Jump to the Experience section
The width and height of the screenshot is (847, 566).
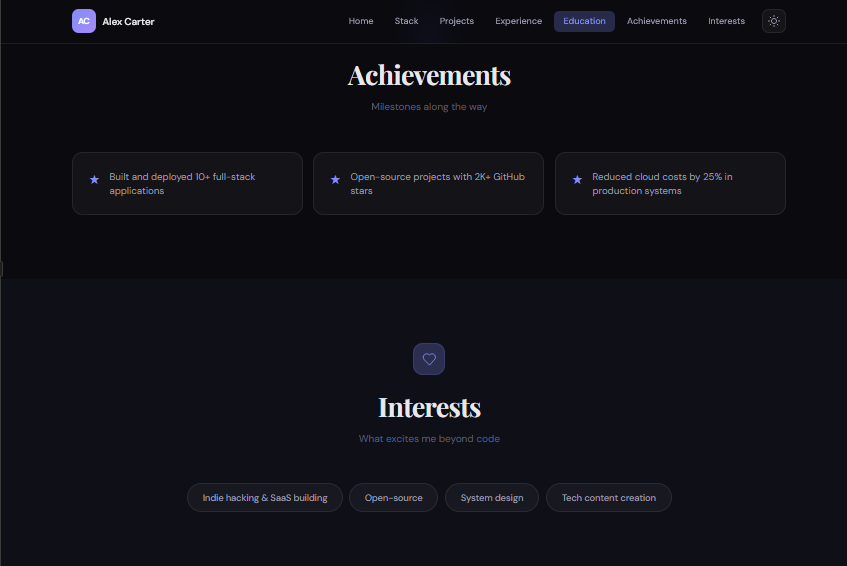518,21
